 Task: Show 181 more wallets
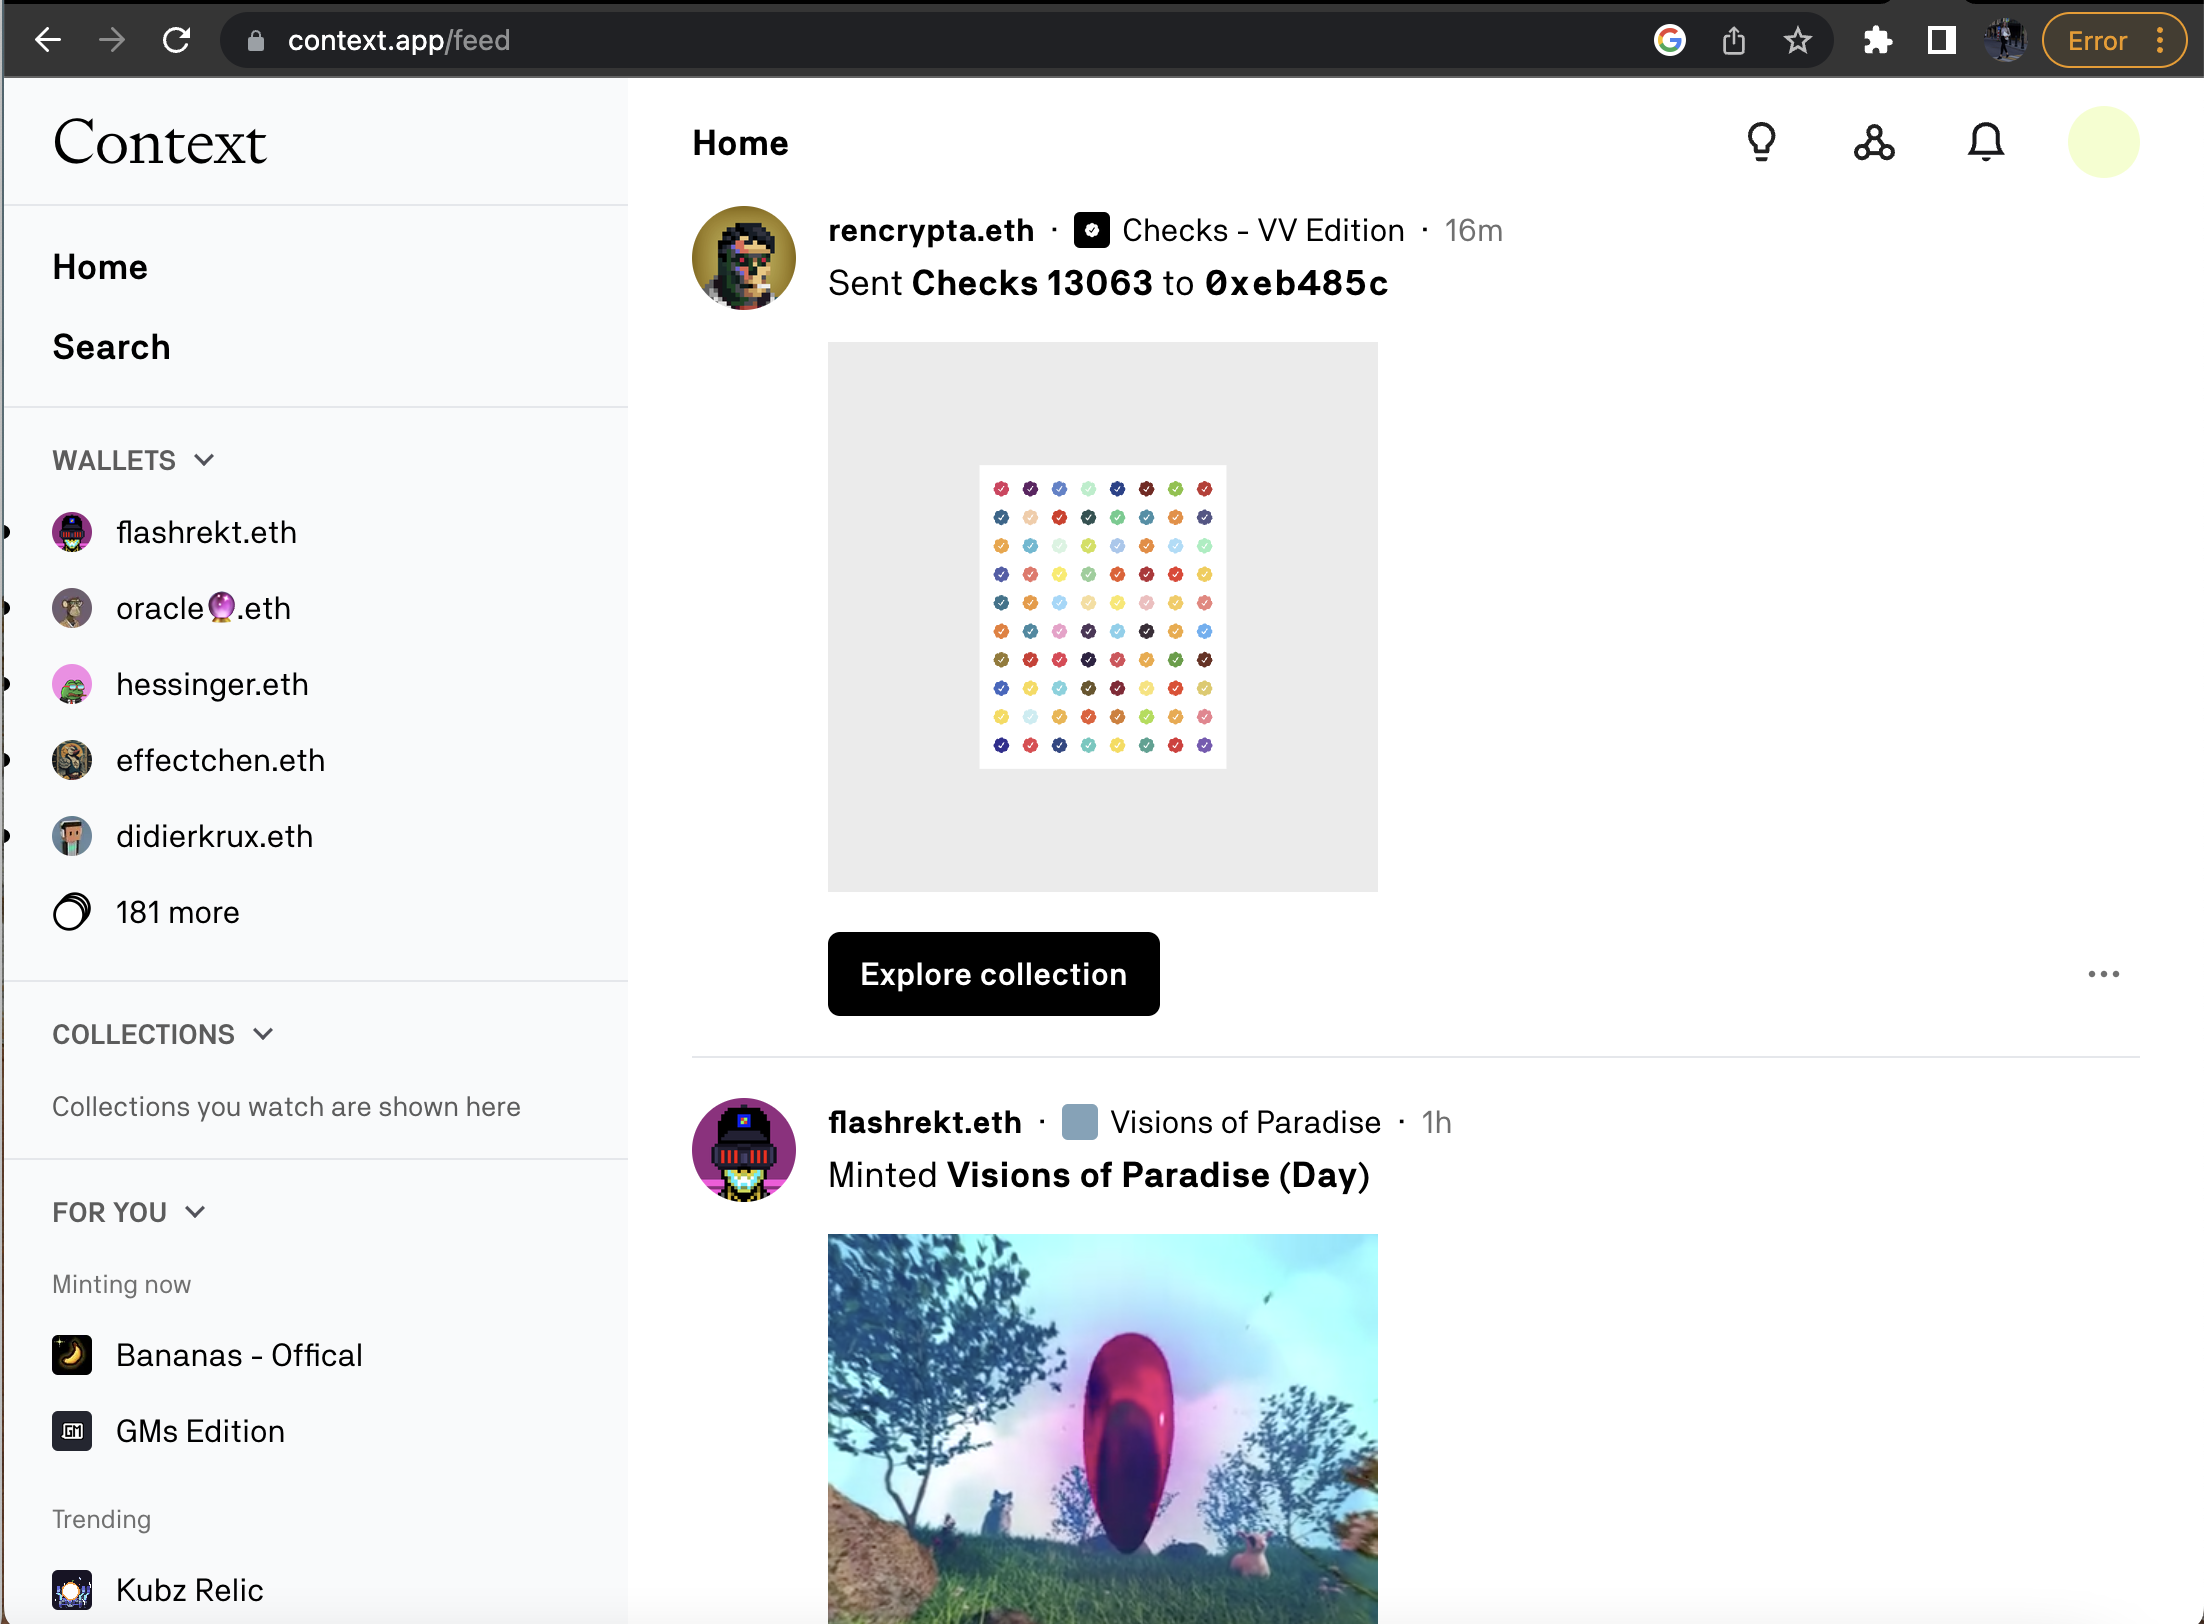point(177,912)
